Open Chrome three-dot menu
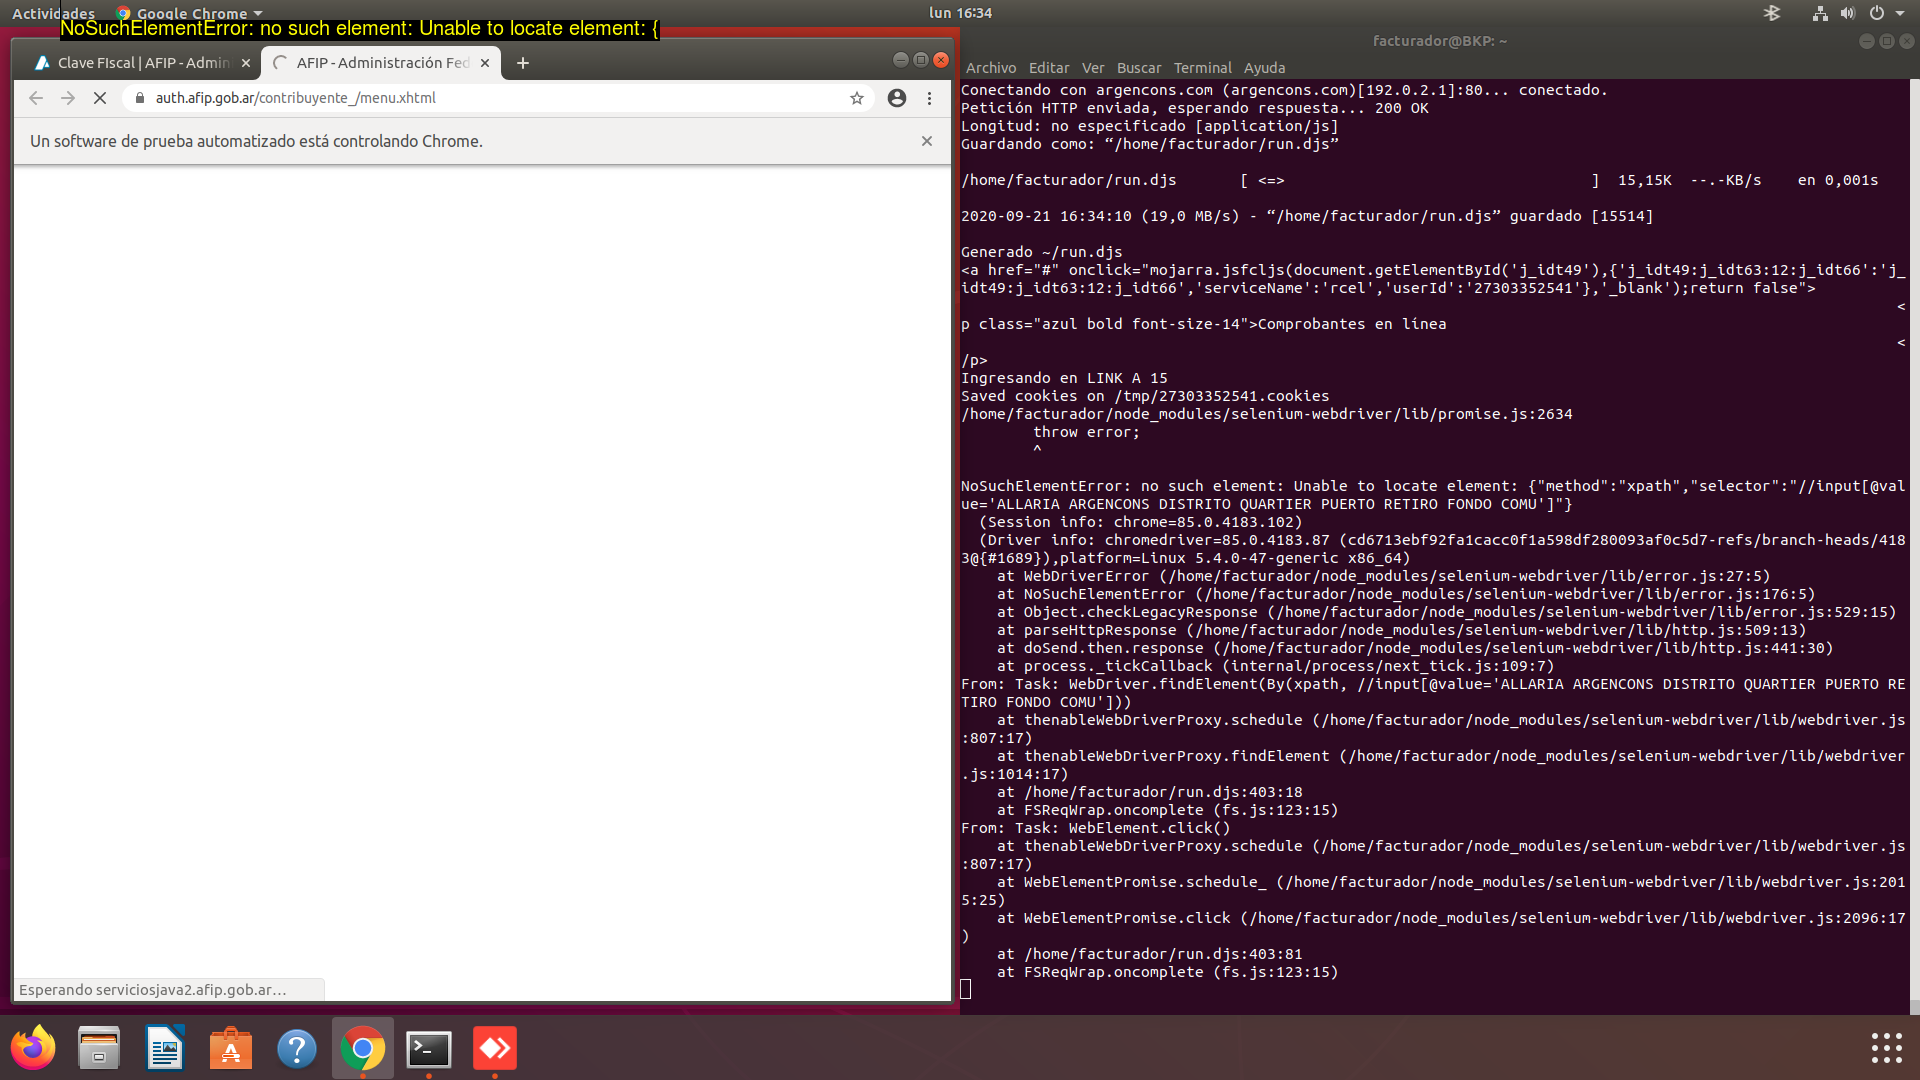 tap(930, 98)
